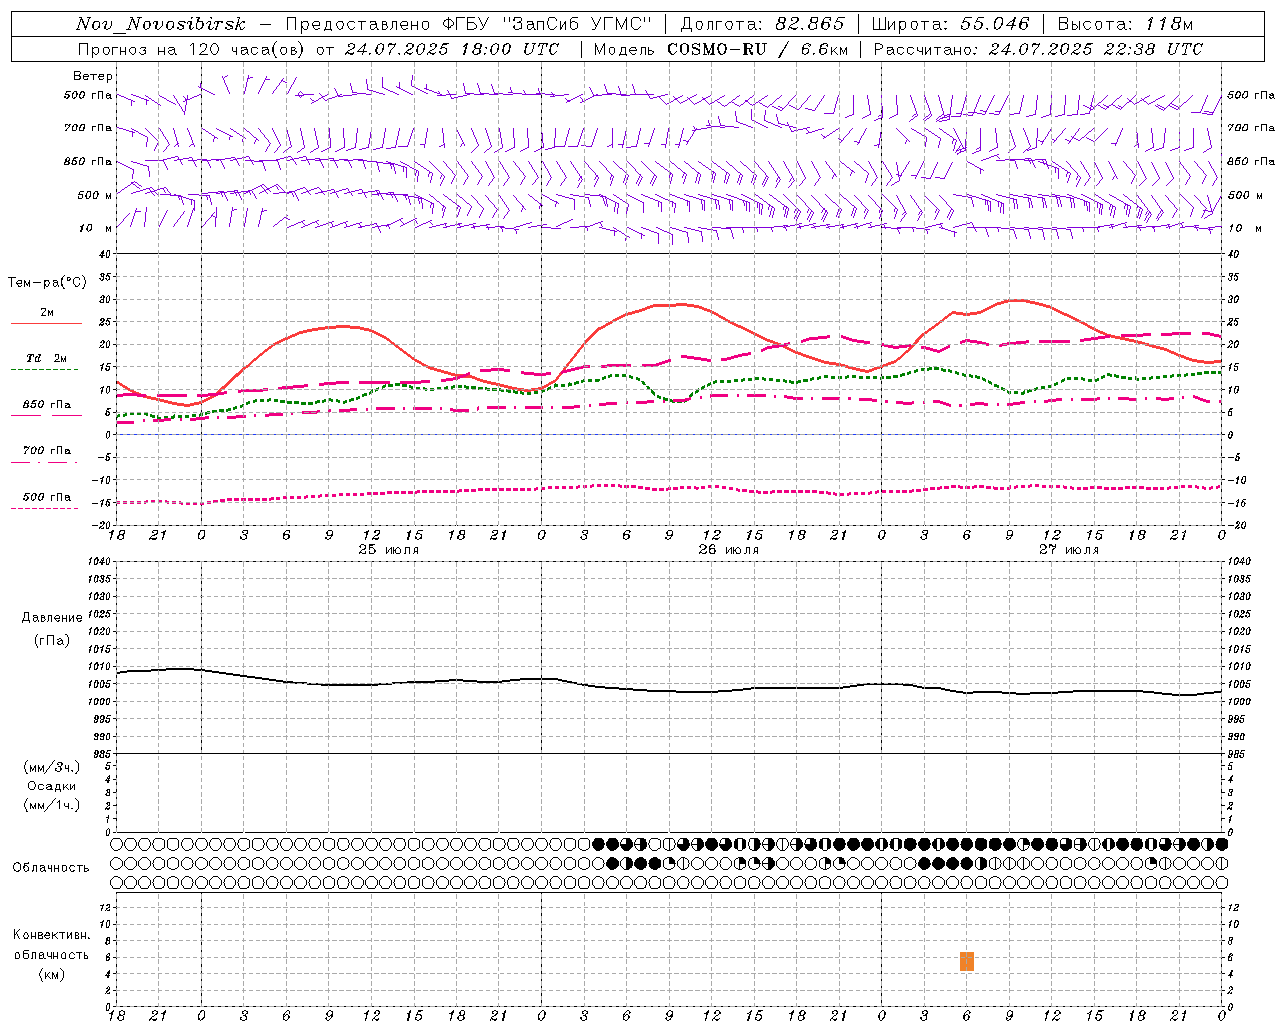Screen dimensions: 1280x1024
Task: Click the line sample under the 700 гПа legend
Action: pyautogui.click(x=46, y=462)
